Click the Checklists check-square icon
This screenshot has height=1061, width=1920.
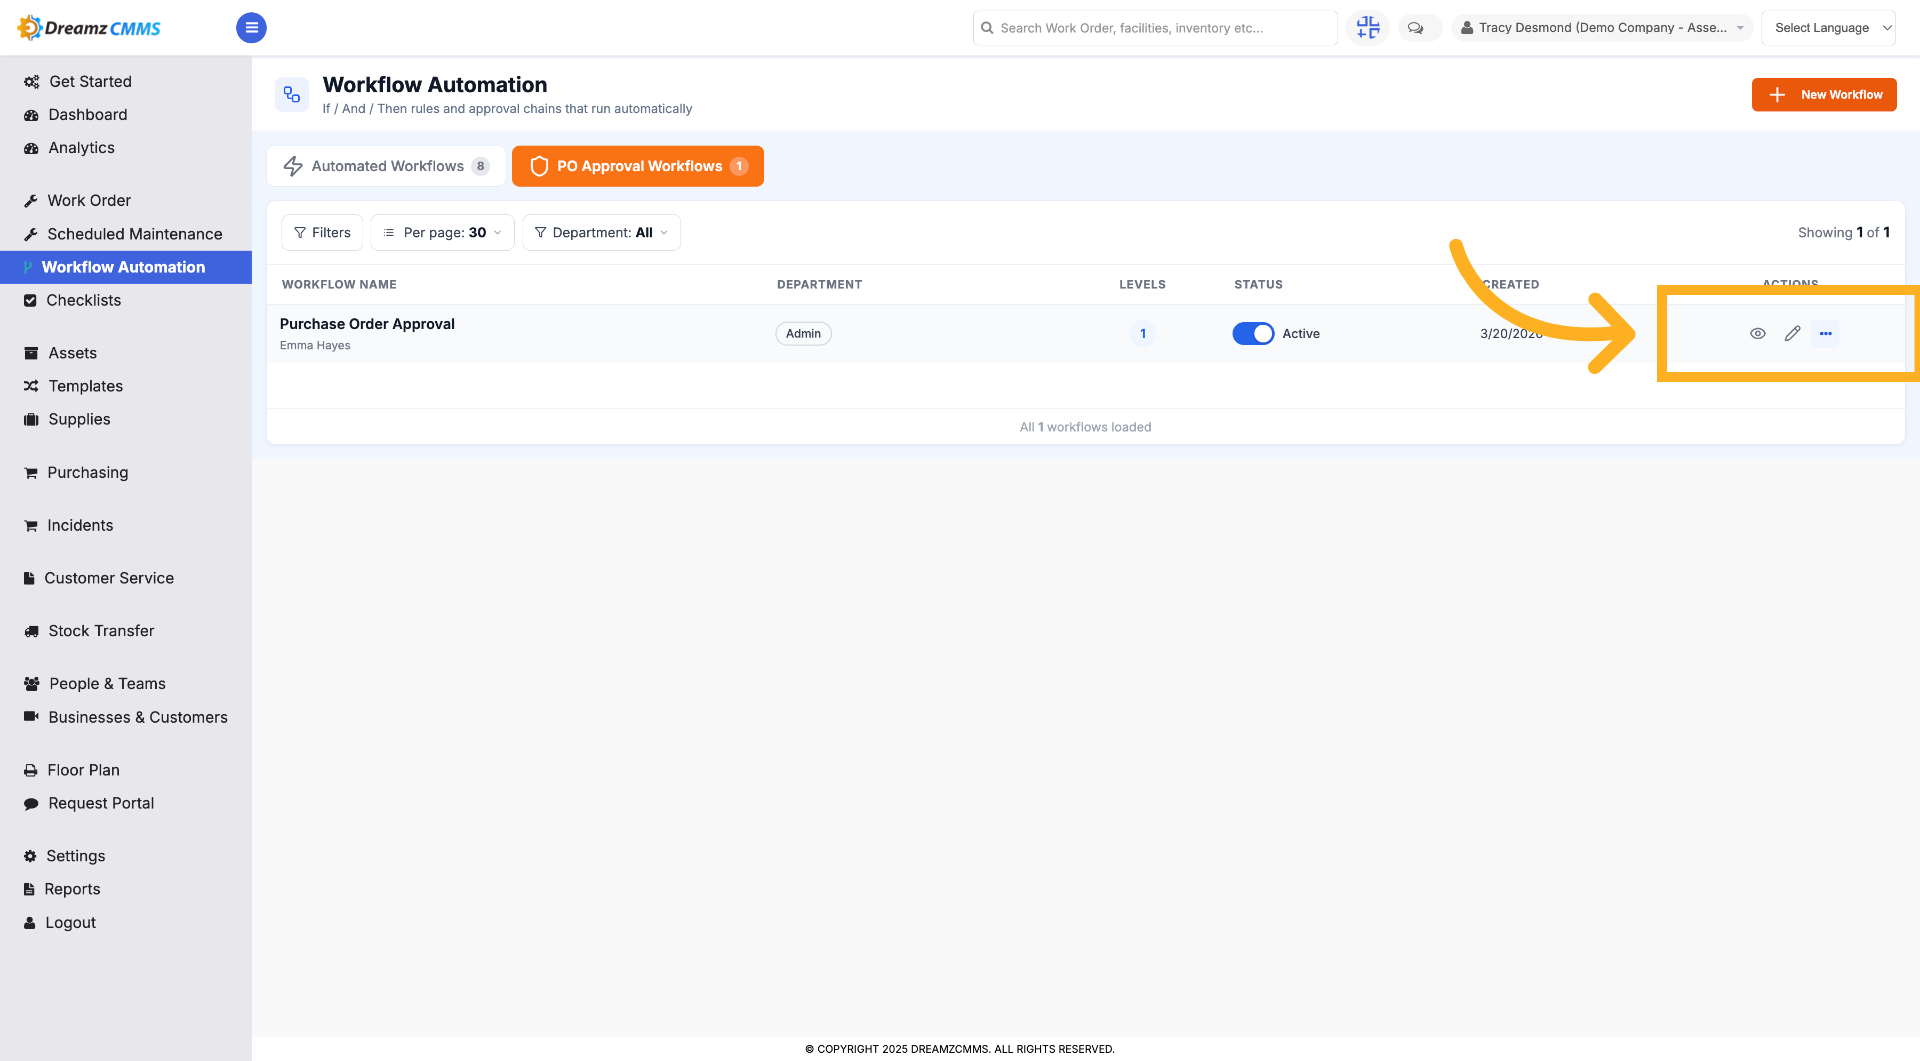[x=30, y=300]
